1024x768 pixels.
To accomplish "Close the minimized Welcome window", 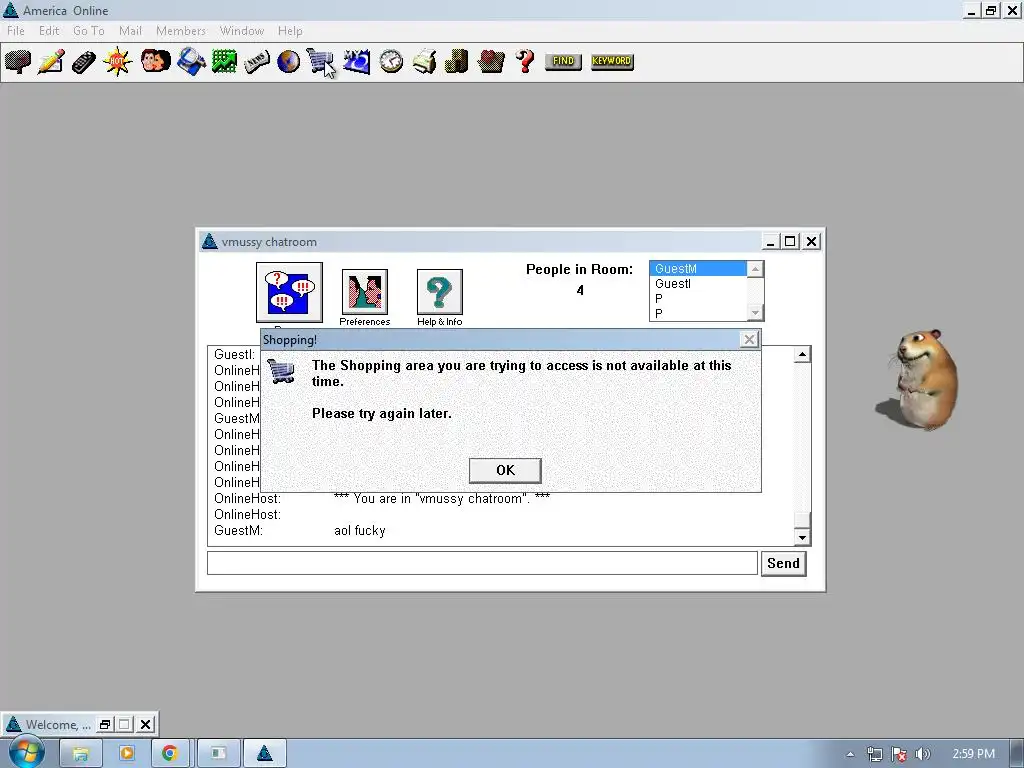I will tap(146, 724).
